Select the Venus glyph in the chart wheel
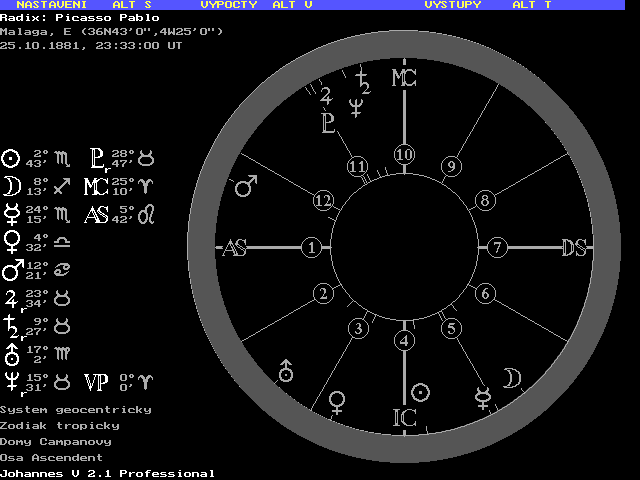Viewport: 640px width, 480px height. point(339,401)
